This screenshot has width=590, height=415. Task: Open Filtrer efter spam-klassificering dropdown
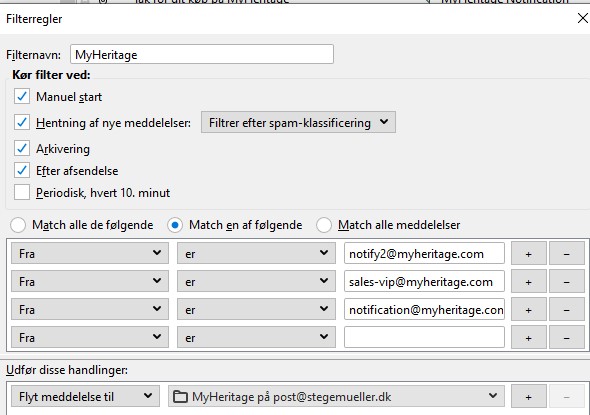click(298, 122)
